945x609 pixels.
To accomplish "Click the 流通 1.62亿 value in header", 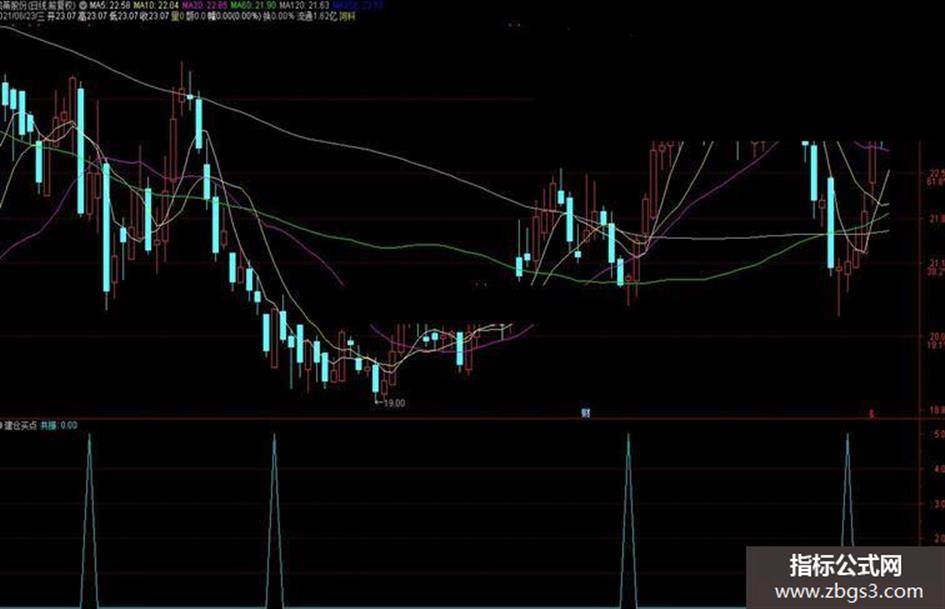I will pos(315,16).
